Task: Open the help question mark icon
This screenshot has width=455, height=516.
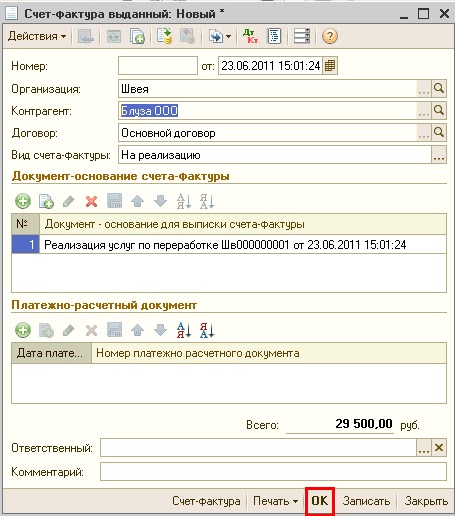Action: click(x=330, y=36)
